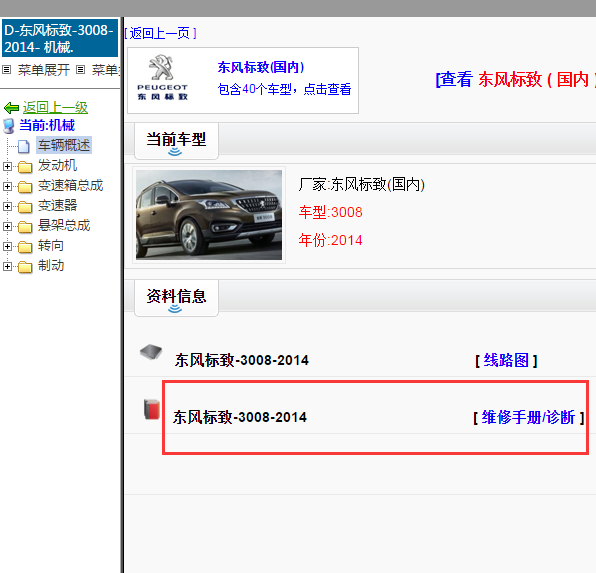
Task: Expand the 变速箱总成 tree node
Action: (7, 186)
